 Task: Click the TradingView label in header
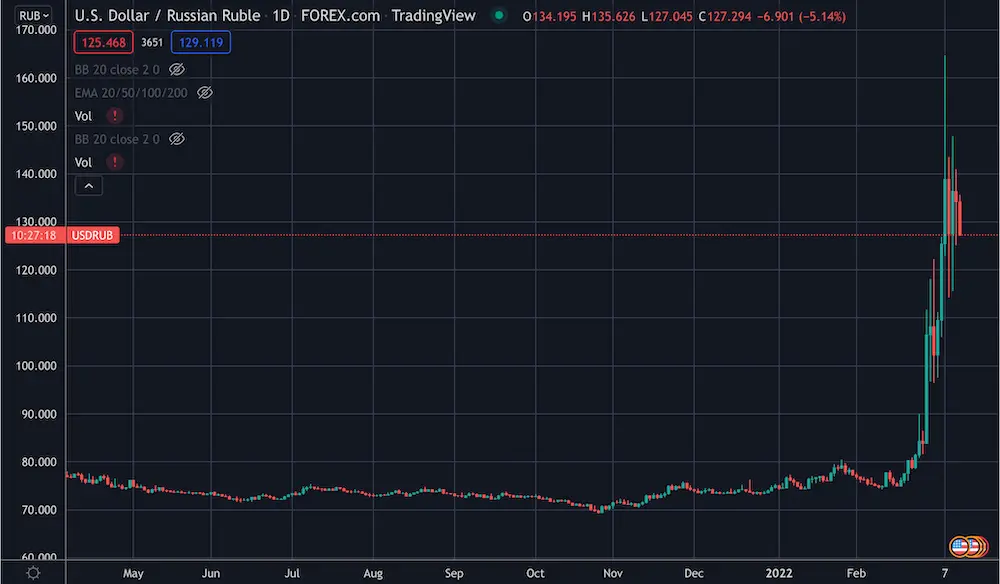(x=434, y=16)
